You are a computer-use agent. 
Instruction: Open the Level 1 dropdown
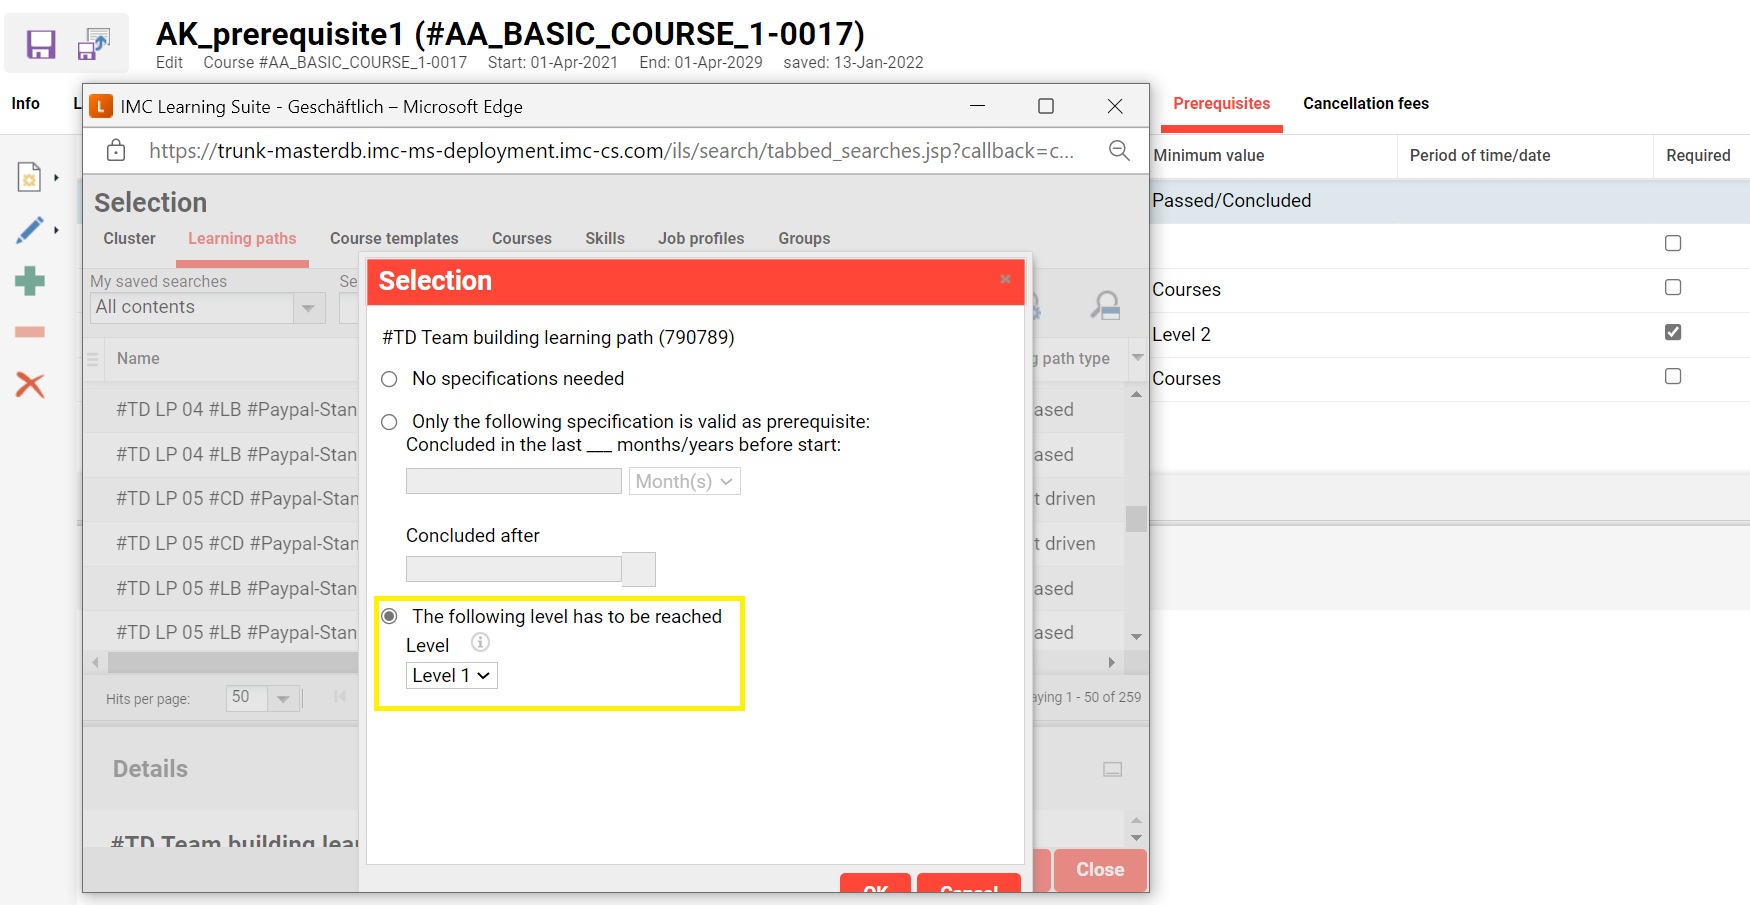tap(451, 676)
